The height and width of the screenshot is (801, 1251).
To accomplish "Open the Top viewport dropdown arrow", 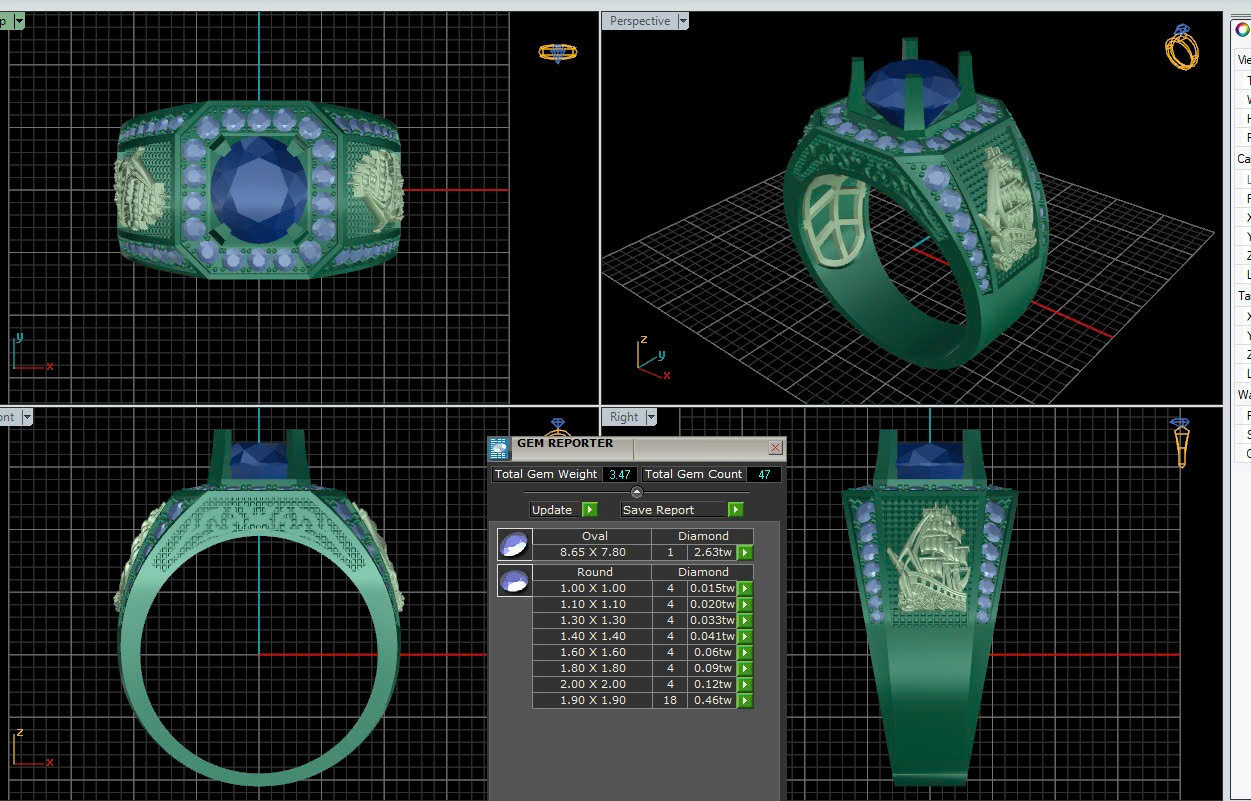I will [x=19, y=21].
